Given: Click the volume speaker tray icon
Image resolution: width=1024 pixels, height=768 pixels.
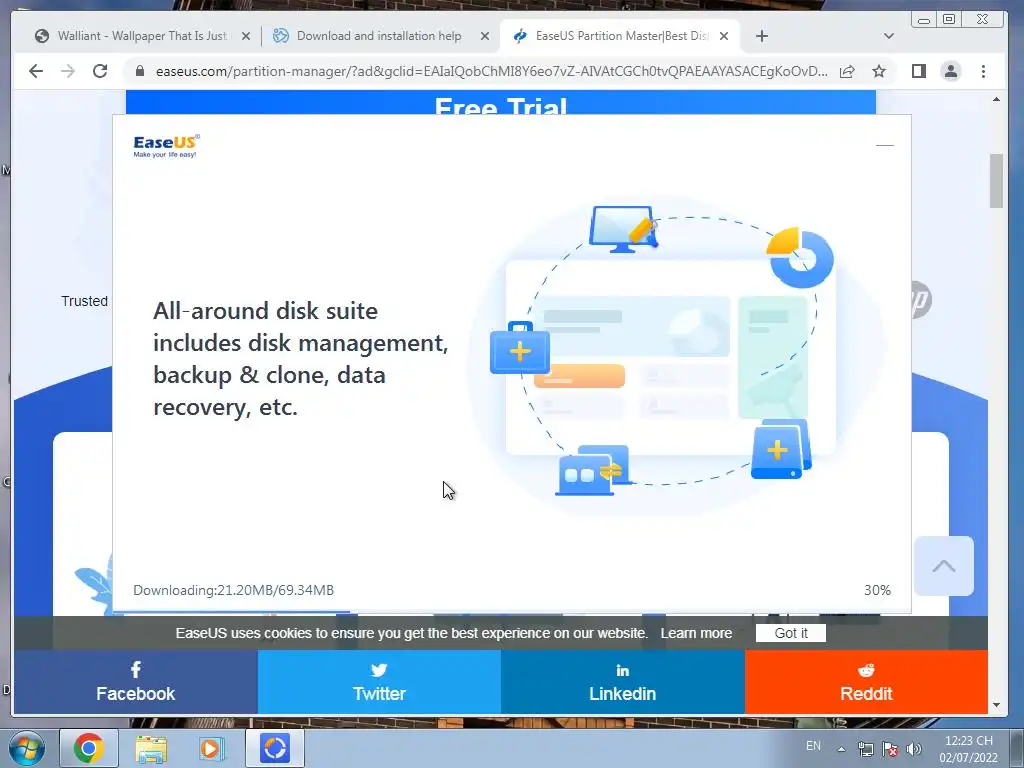Looking at the screenshot, I should [914, 749].
